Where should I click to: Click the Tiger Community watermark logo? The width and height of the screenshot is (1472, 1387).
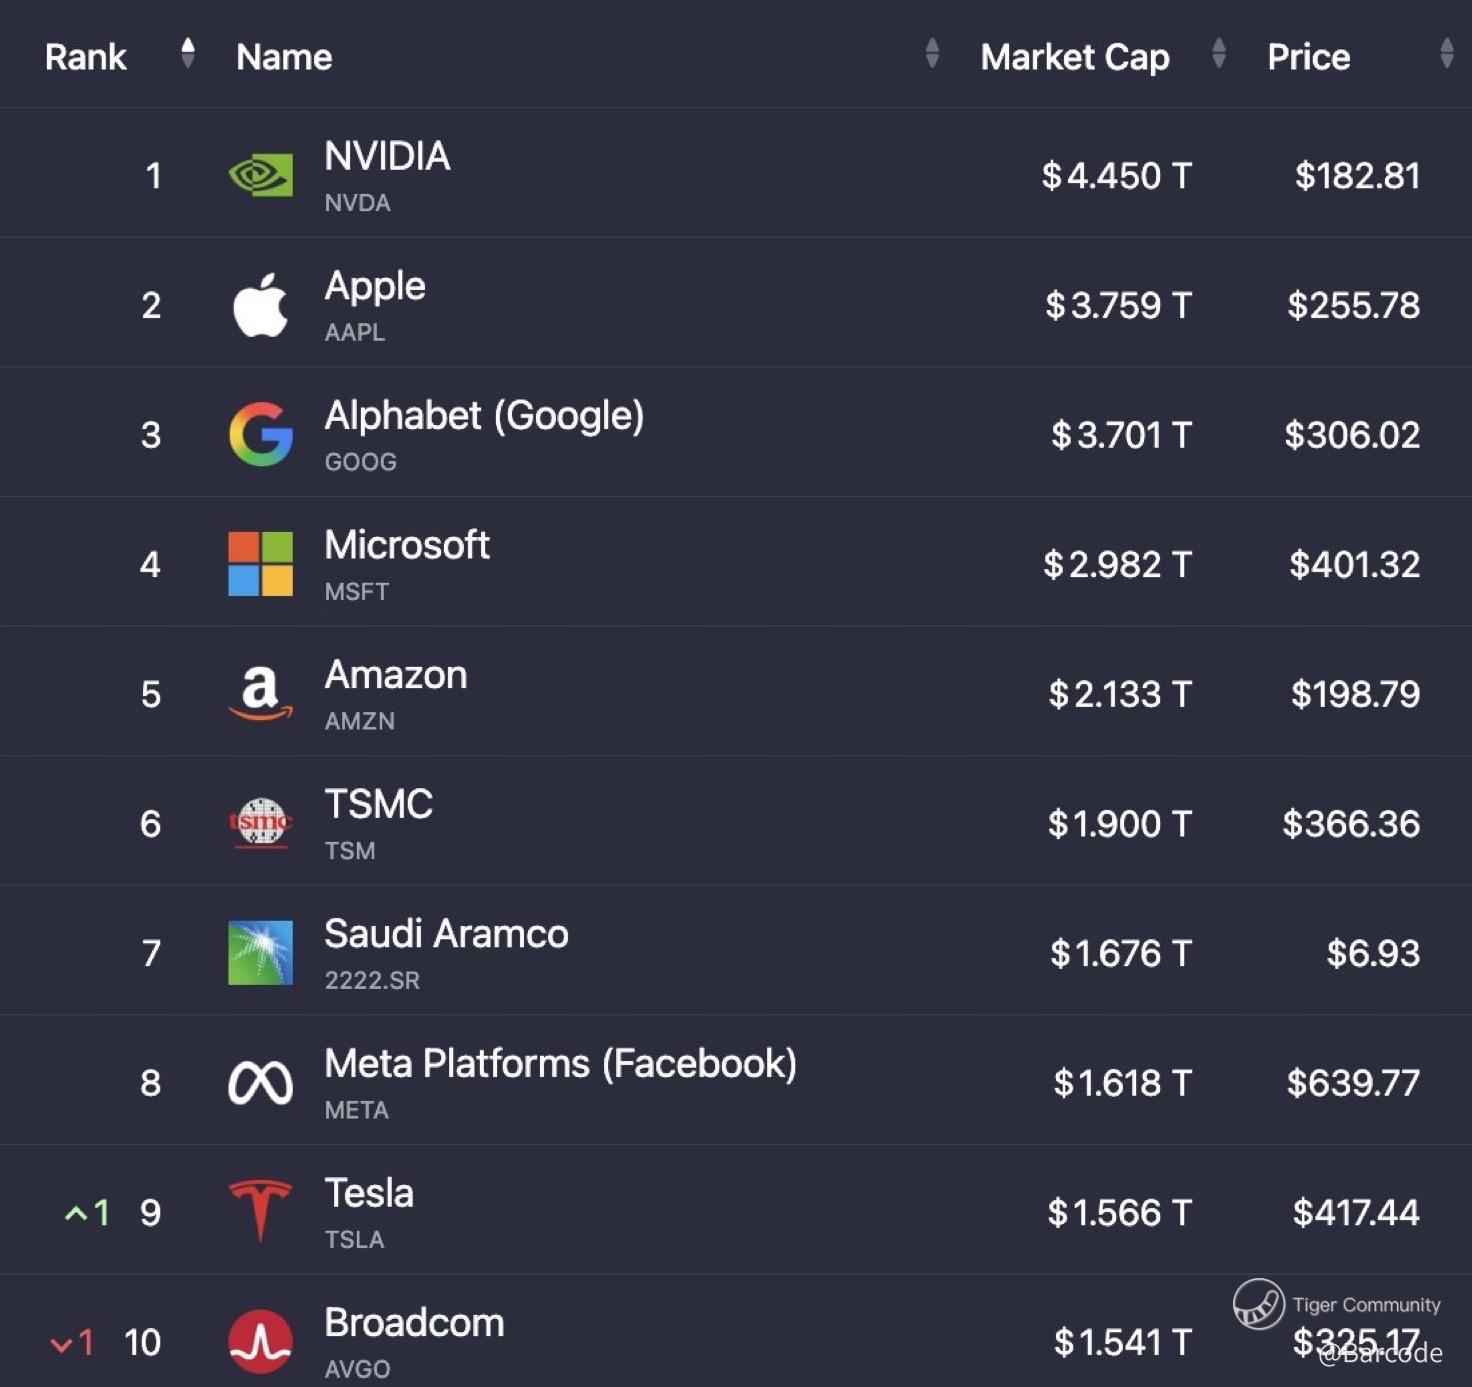click(1258, 1304)
